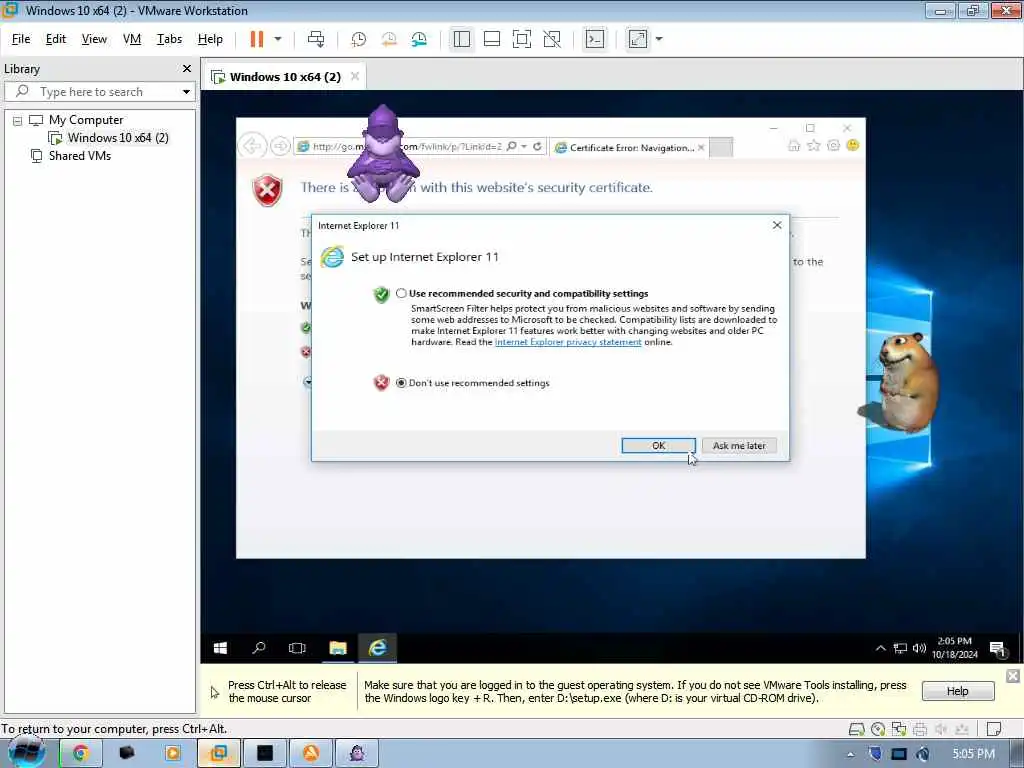Click the library search input field
This screenshot has width=1024, height=768.
(x=98, y=91)
